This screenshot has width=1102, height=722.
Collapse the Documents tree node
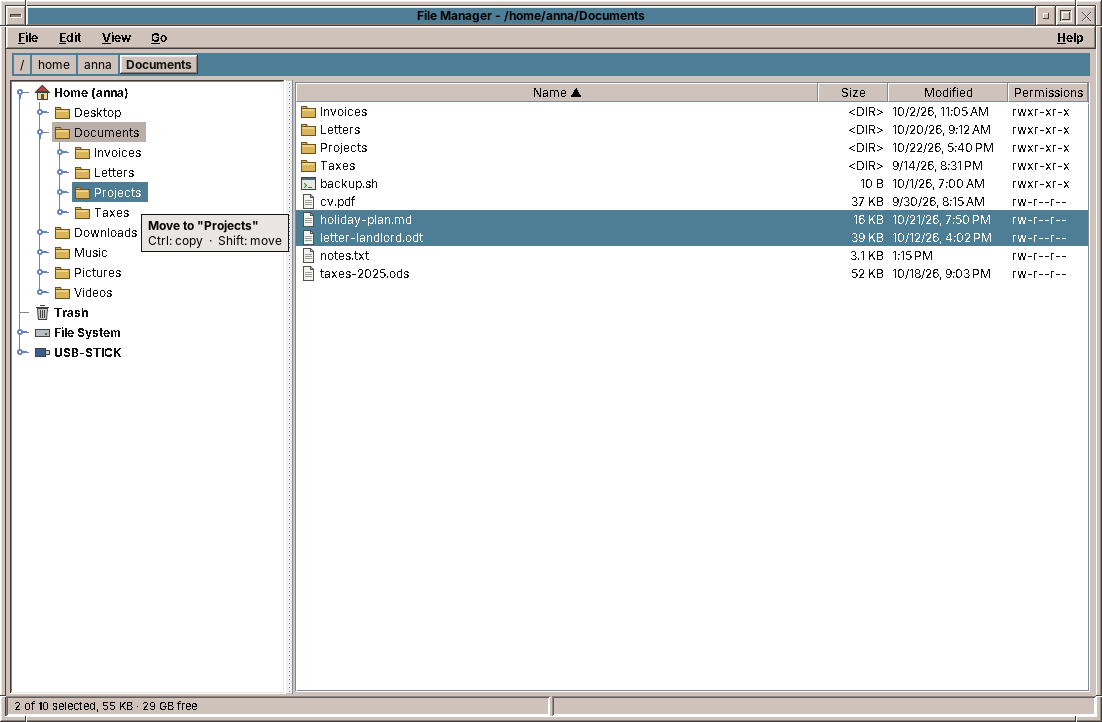[42, 133]
